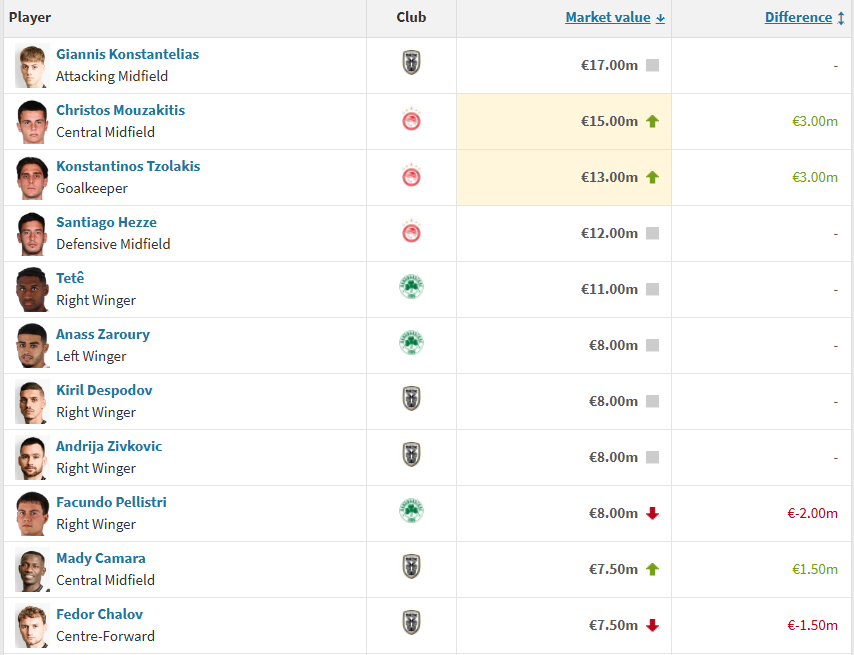This screenshot has height=655, width=854.
Task: Click Tetê player portrait thumbnail
Action: [x=32, y=290]
